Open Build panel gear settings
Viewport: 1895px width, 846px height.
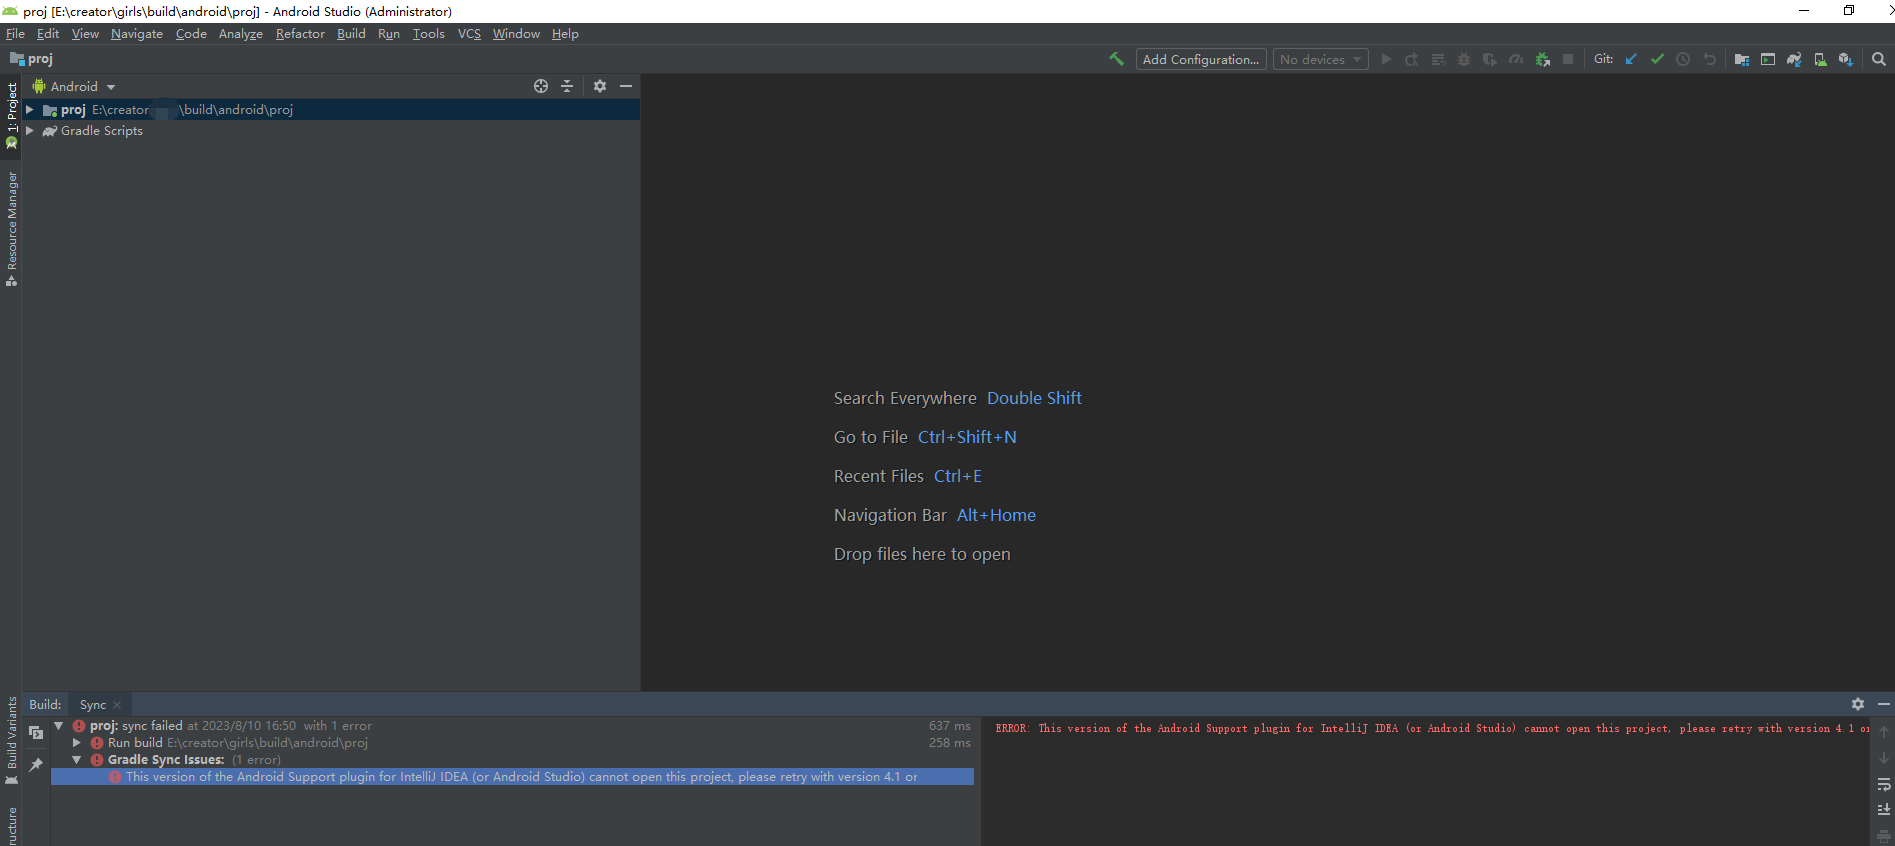pyautogui.click(x=1858, y=704)
